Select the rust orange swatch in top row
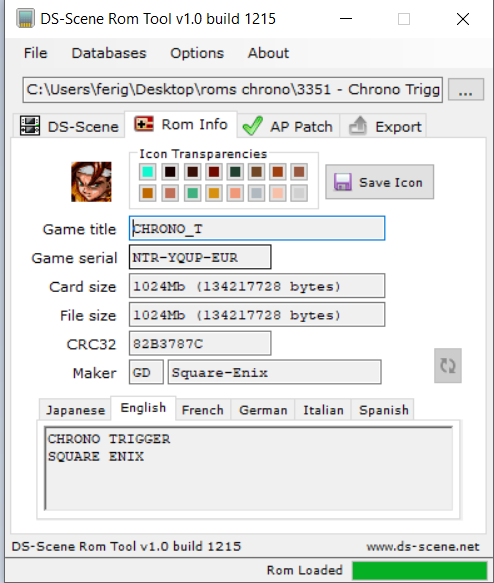 coord(278,172)
